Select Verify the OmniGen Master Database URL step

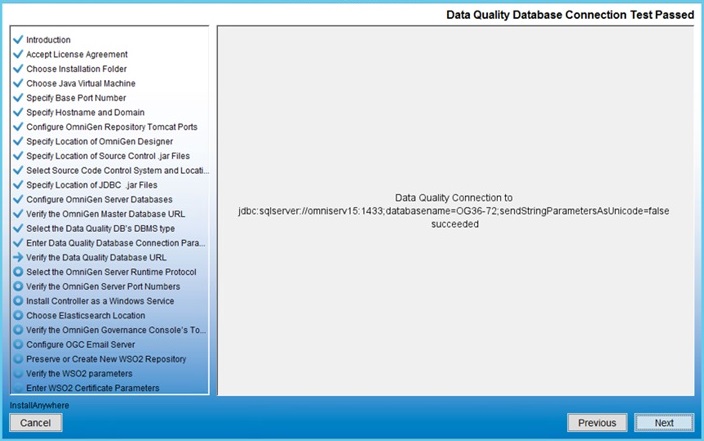point(106,214)
